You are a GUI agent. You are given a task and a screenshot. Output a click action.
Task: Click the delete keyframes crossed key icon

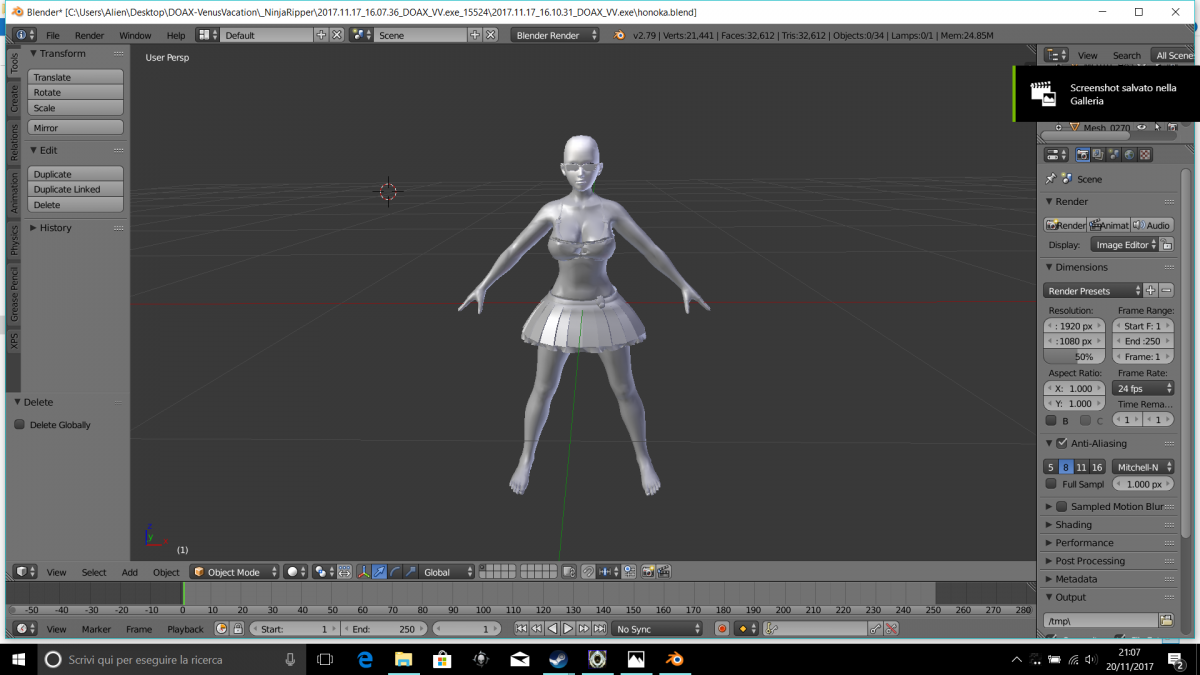click(891, 629)
